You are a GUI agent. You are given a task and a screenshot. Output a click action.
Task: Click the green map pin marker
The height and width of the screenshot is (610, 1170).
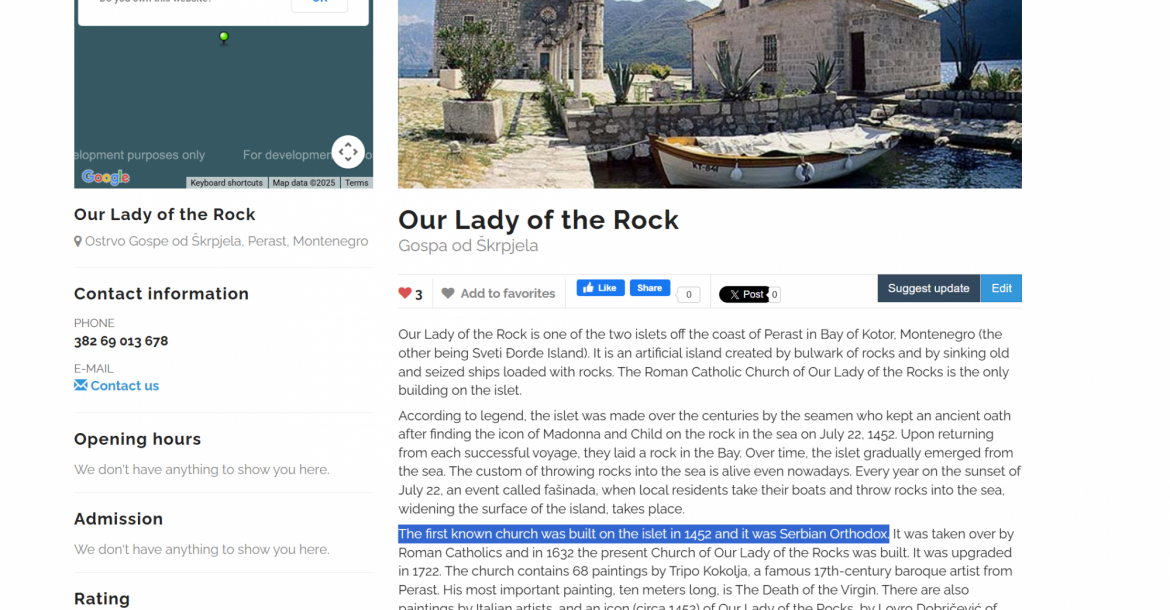223,37
